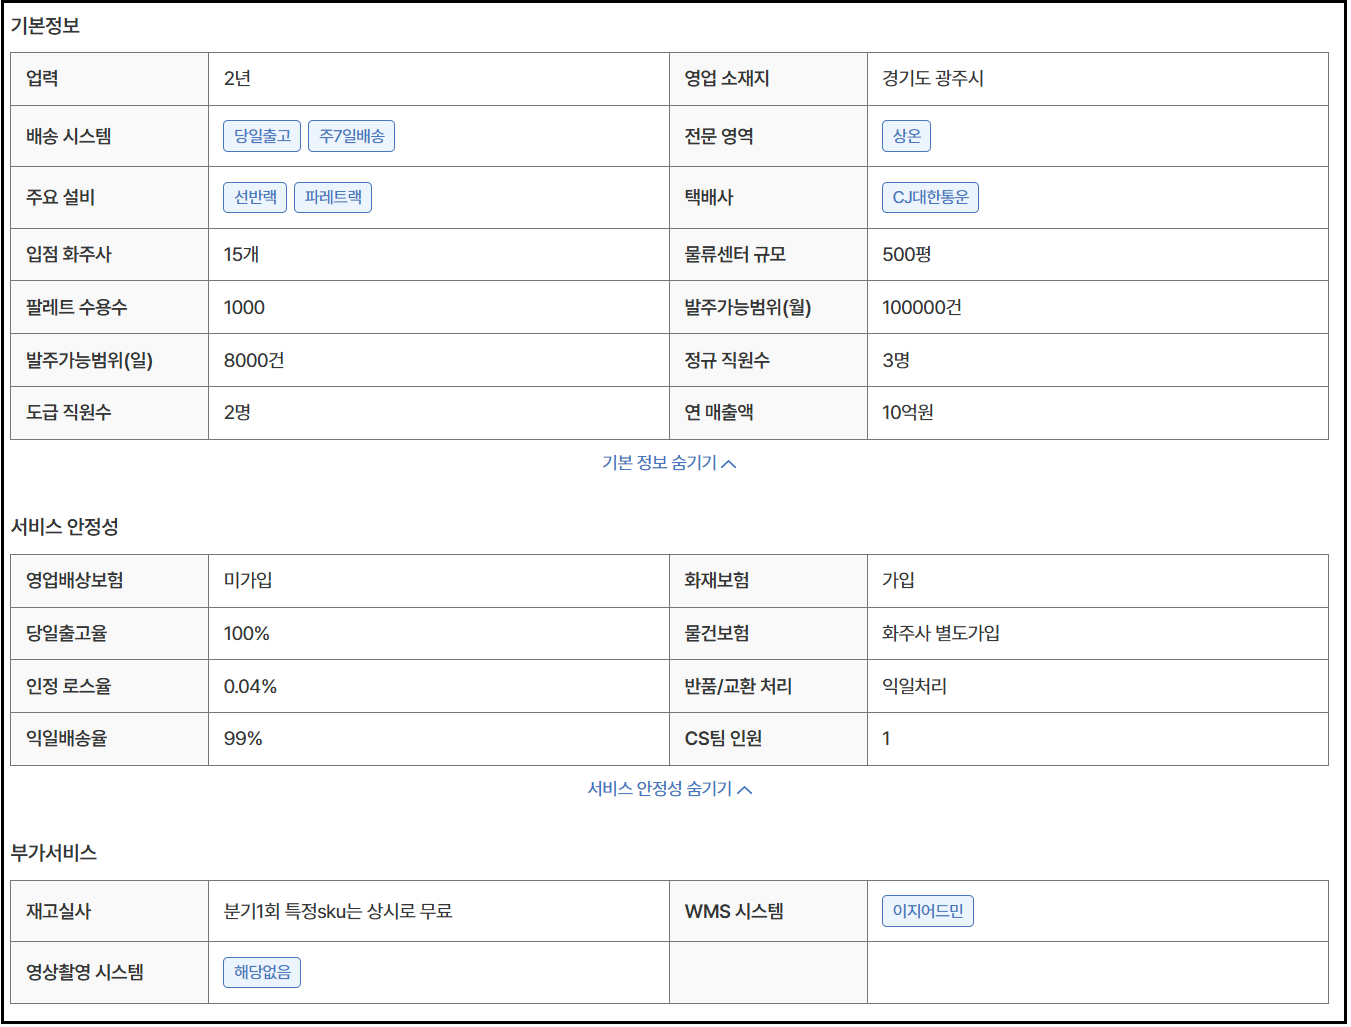
Task: Click the 익일배송율 value 99%
Action: (243, 739)
